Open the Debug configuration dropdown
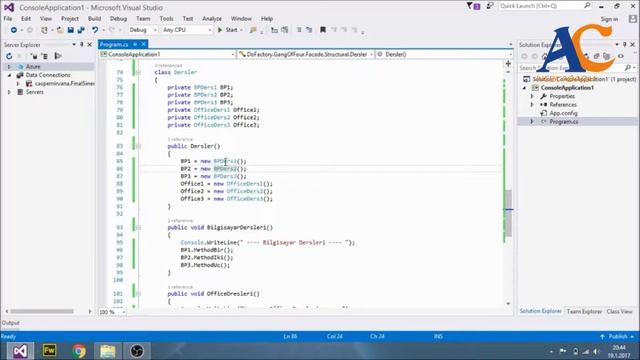Screen dimensions: 640x360 142,30
